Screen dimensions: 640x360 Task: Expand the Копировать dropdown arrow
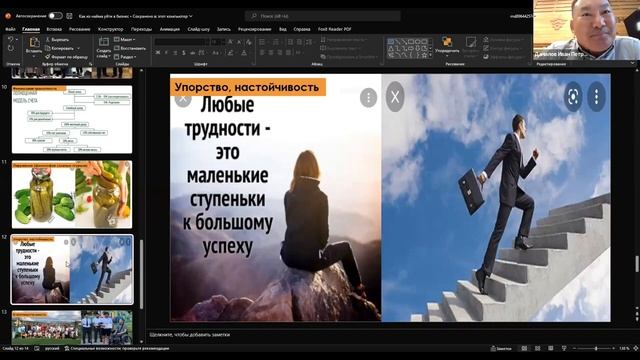click(78, 48)
